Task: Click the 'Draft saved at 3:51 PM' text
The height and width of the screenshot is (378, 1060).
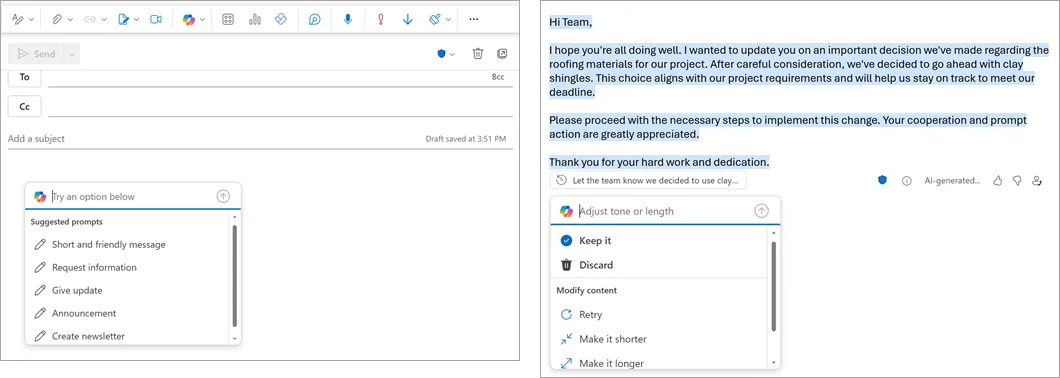Action: pyautogui.click(x=466, y=139)
